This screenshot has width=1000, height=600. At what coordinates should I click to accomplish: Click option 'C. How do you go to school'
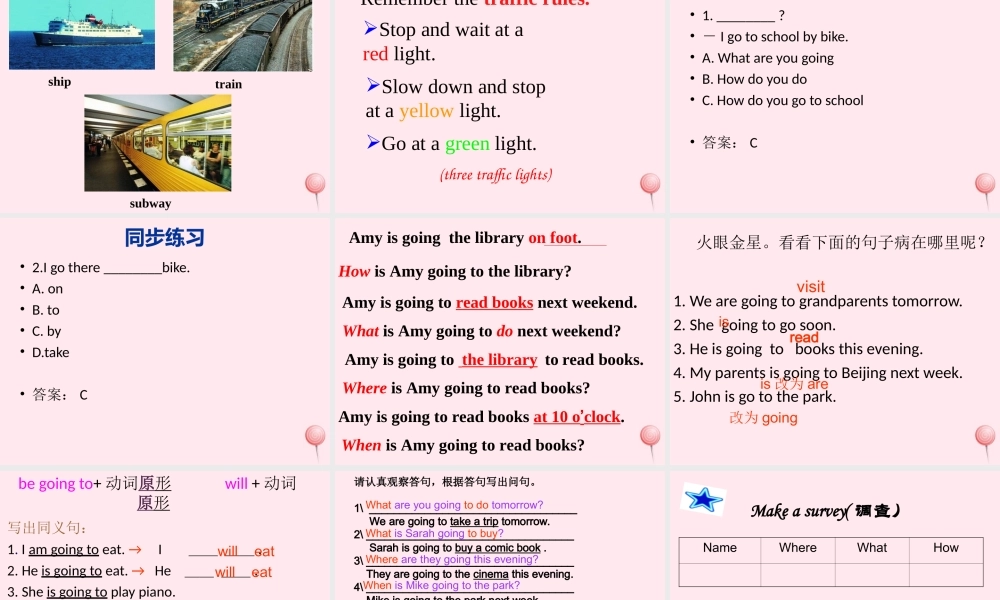[x=783, y=101]
